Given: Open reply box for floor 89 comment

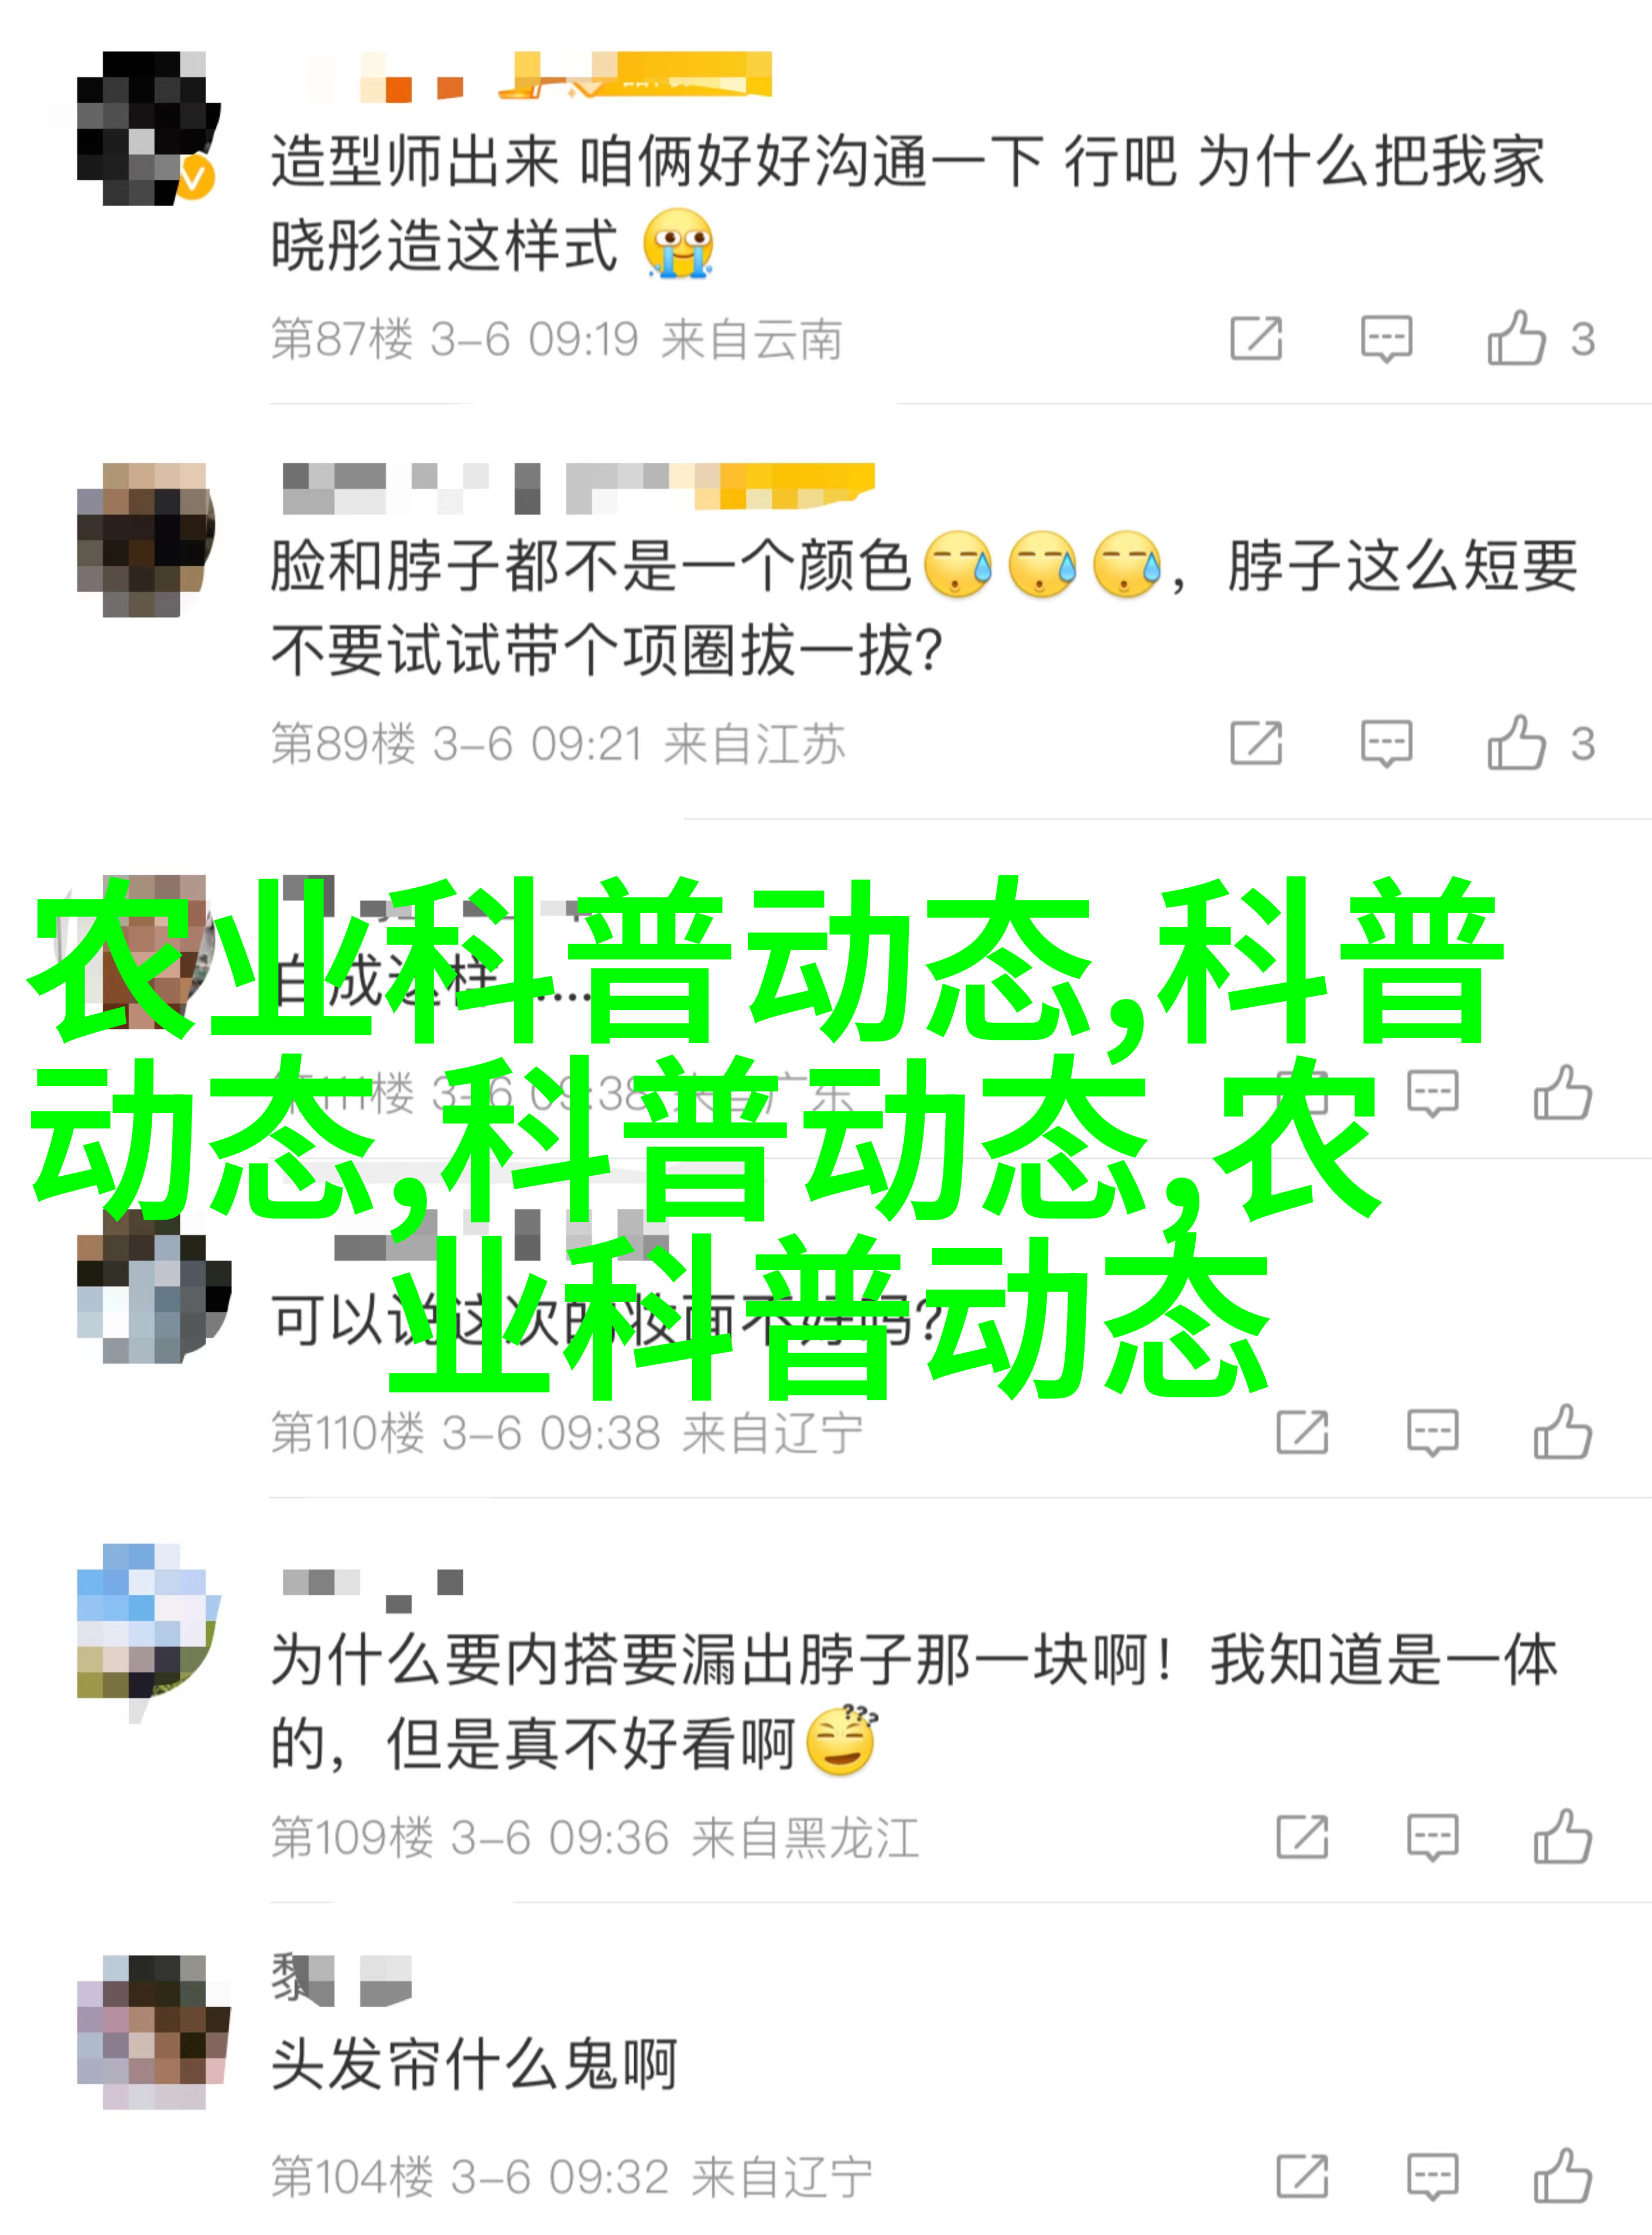Looking at the screenshot, I should point(1386,744).
